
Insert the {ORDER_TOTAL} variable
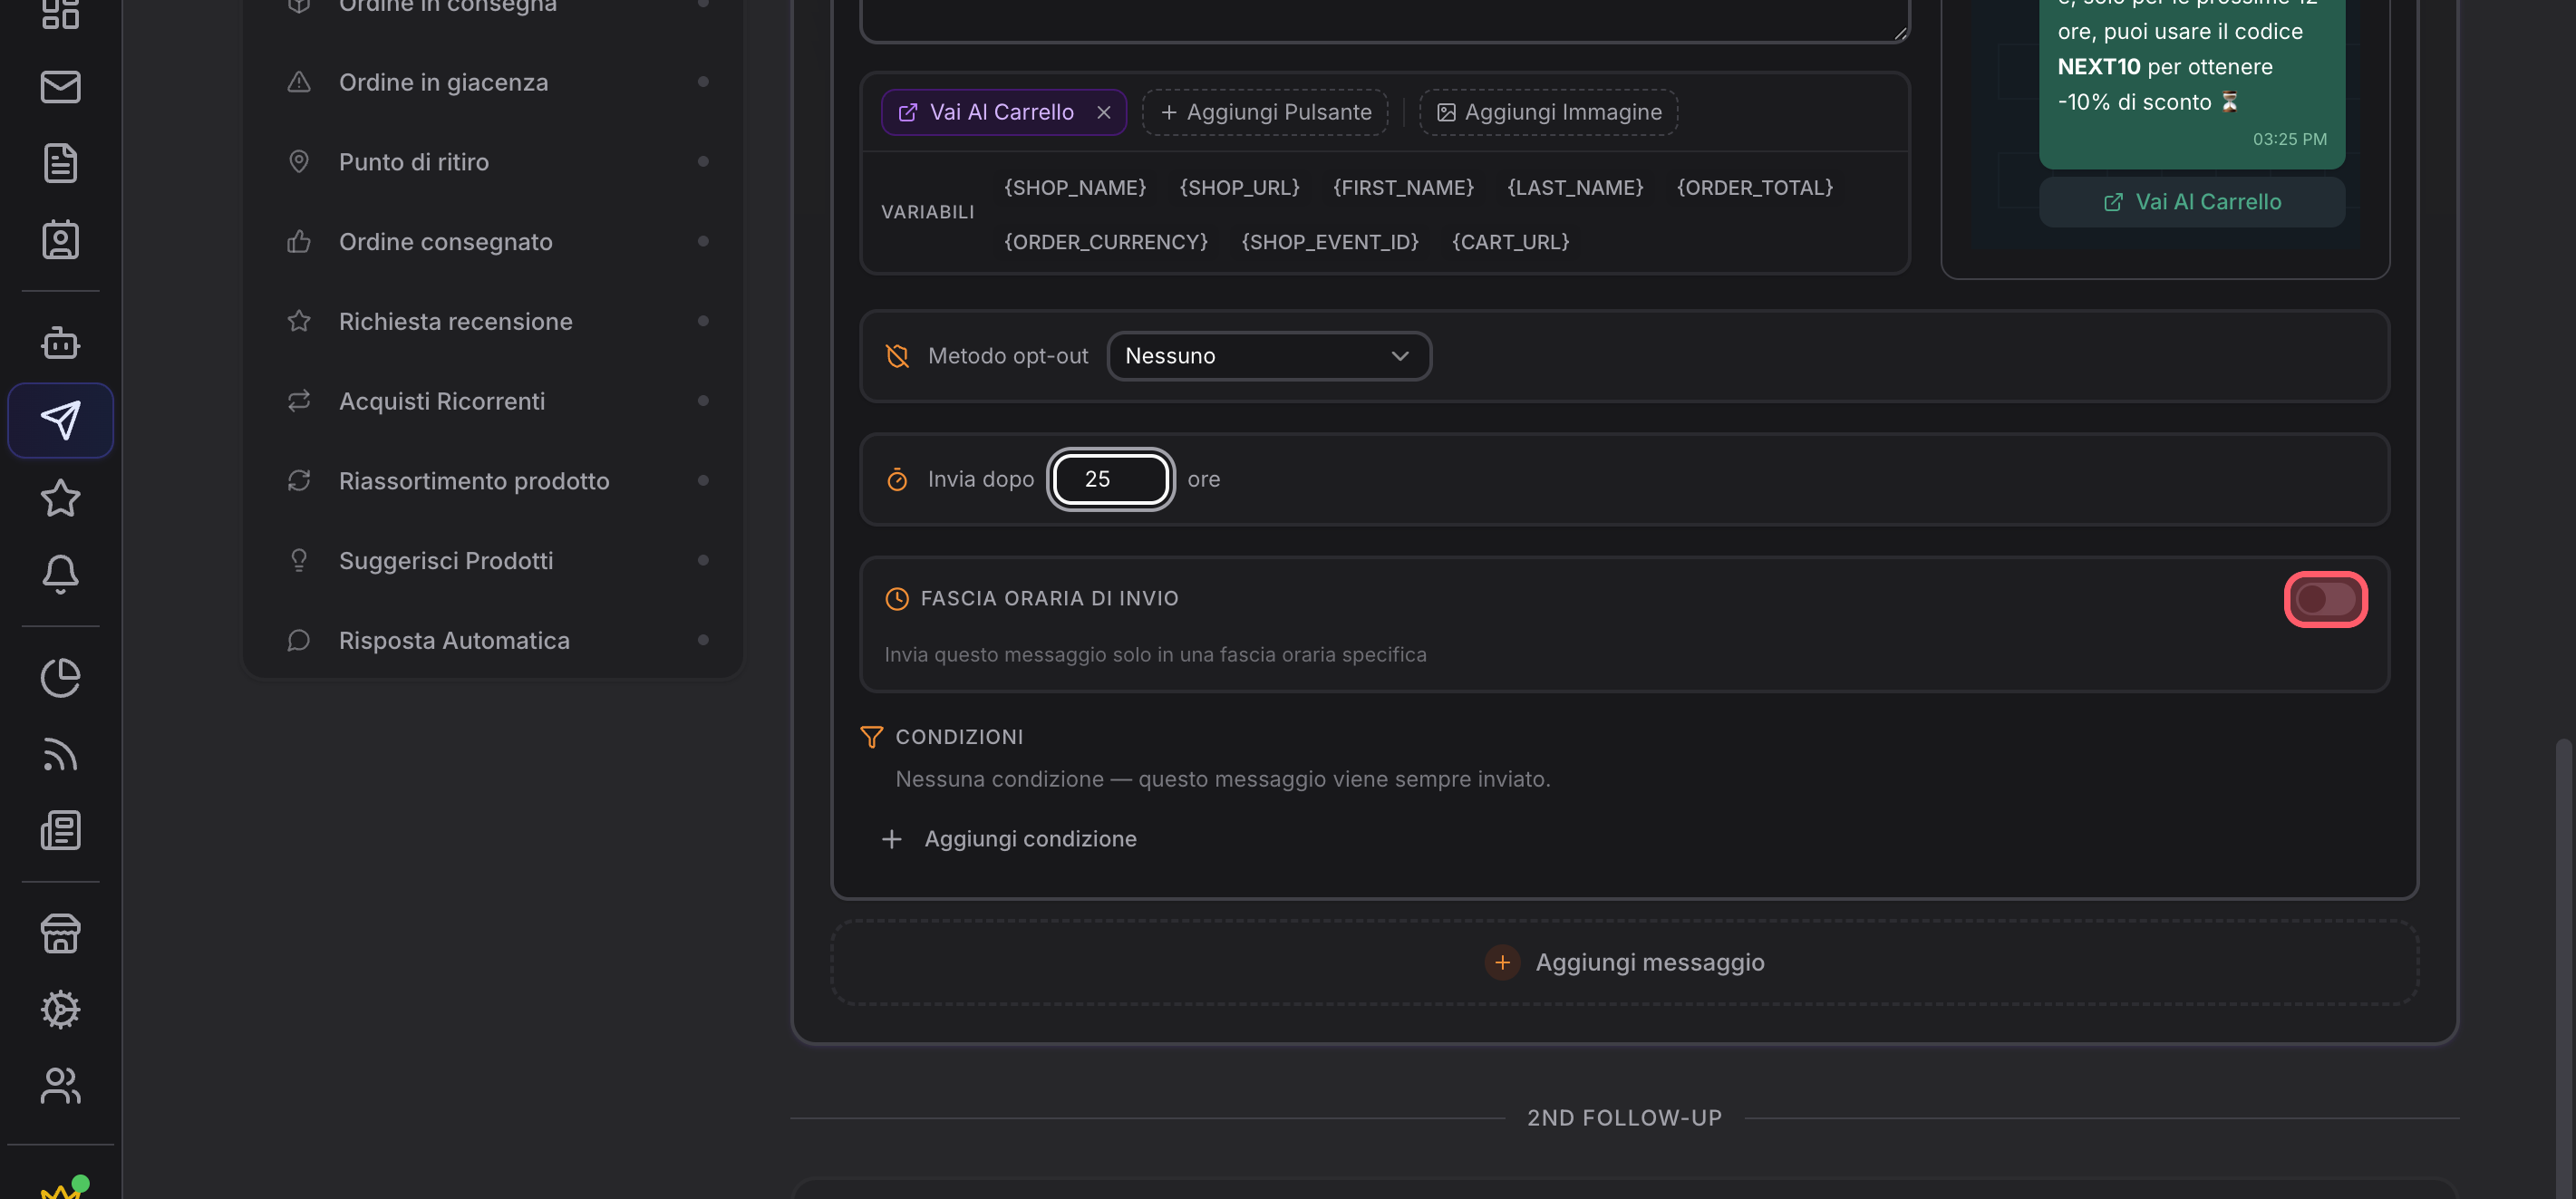tap(1755, 187)
